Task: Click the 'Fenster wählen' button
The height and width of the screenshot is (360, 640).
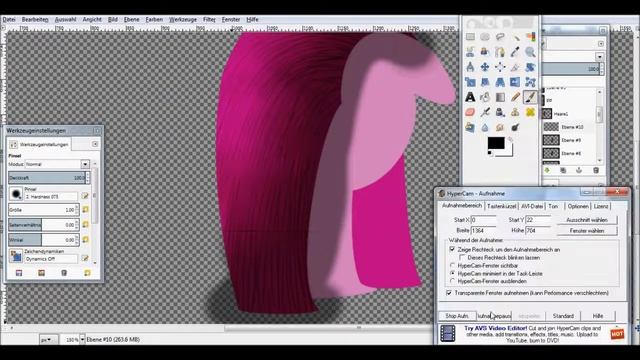Action: pos(587,231)
